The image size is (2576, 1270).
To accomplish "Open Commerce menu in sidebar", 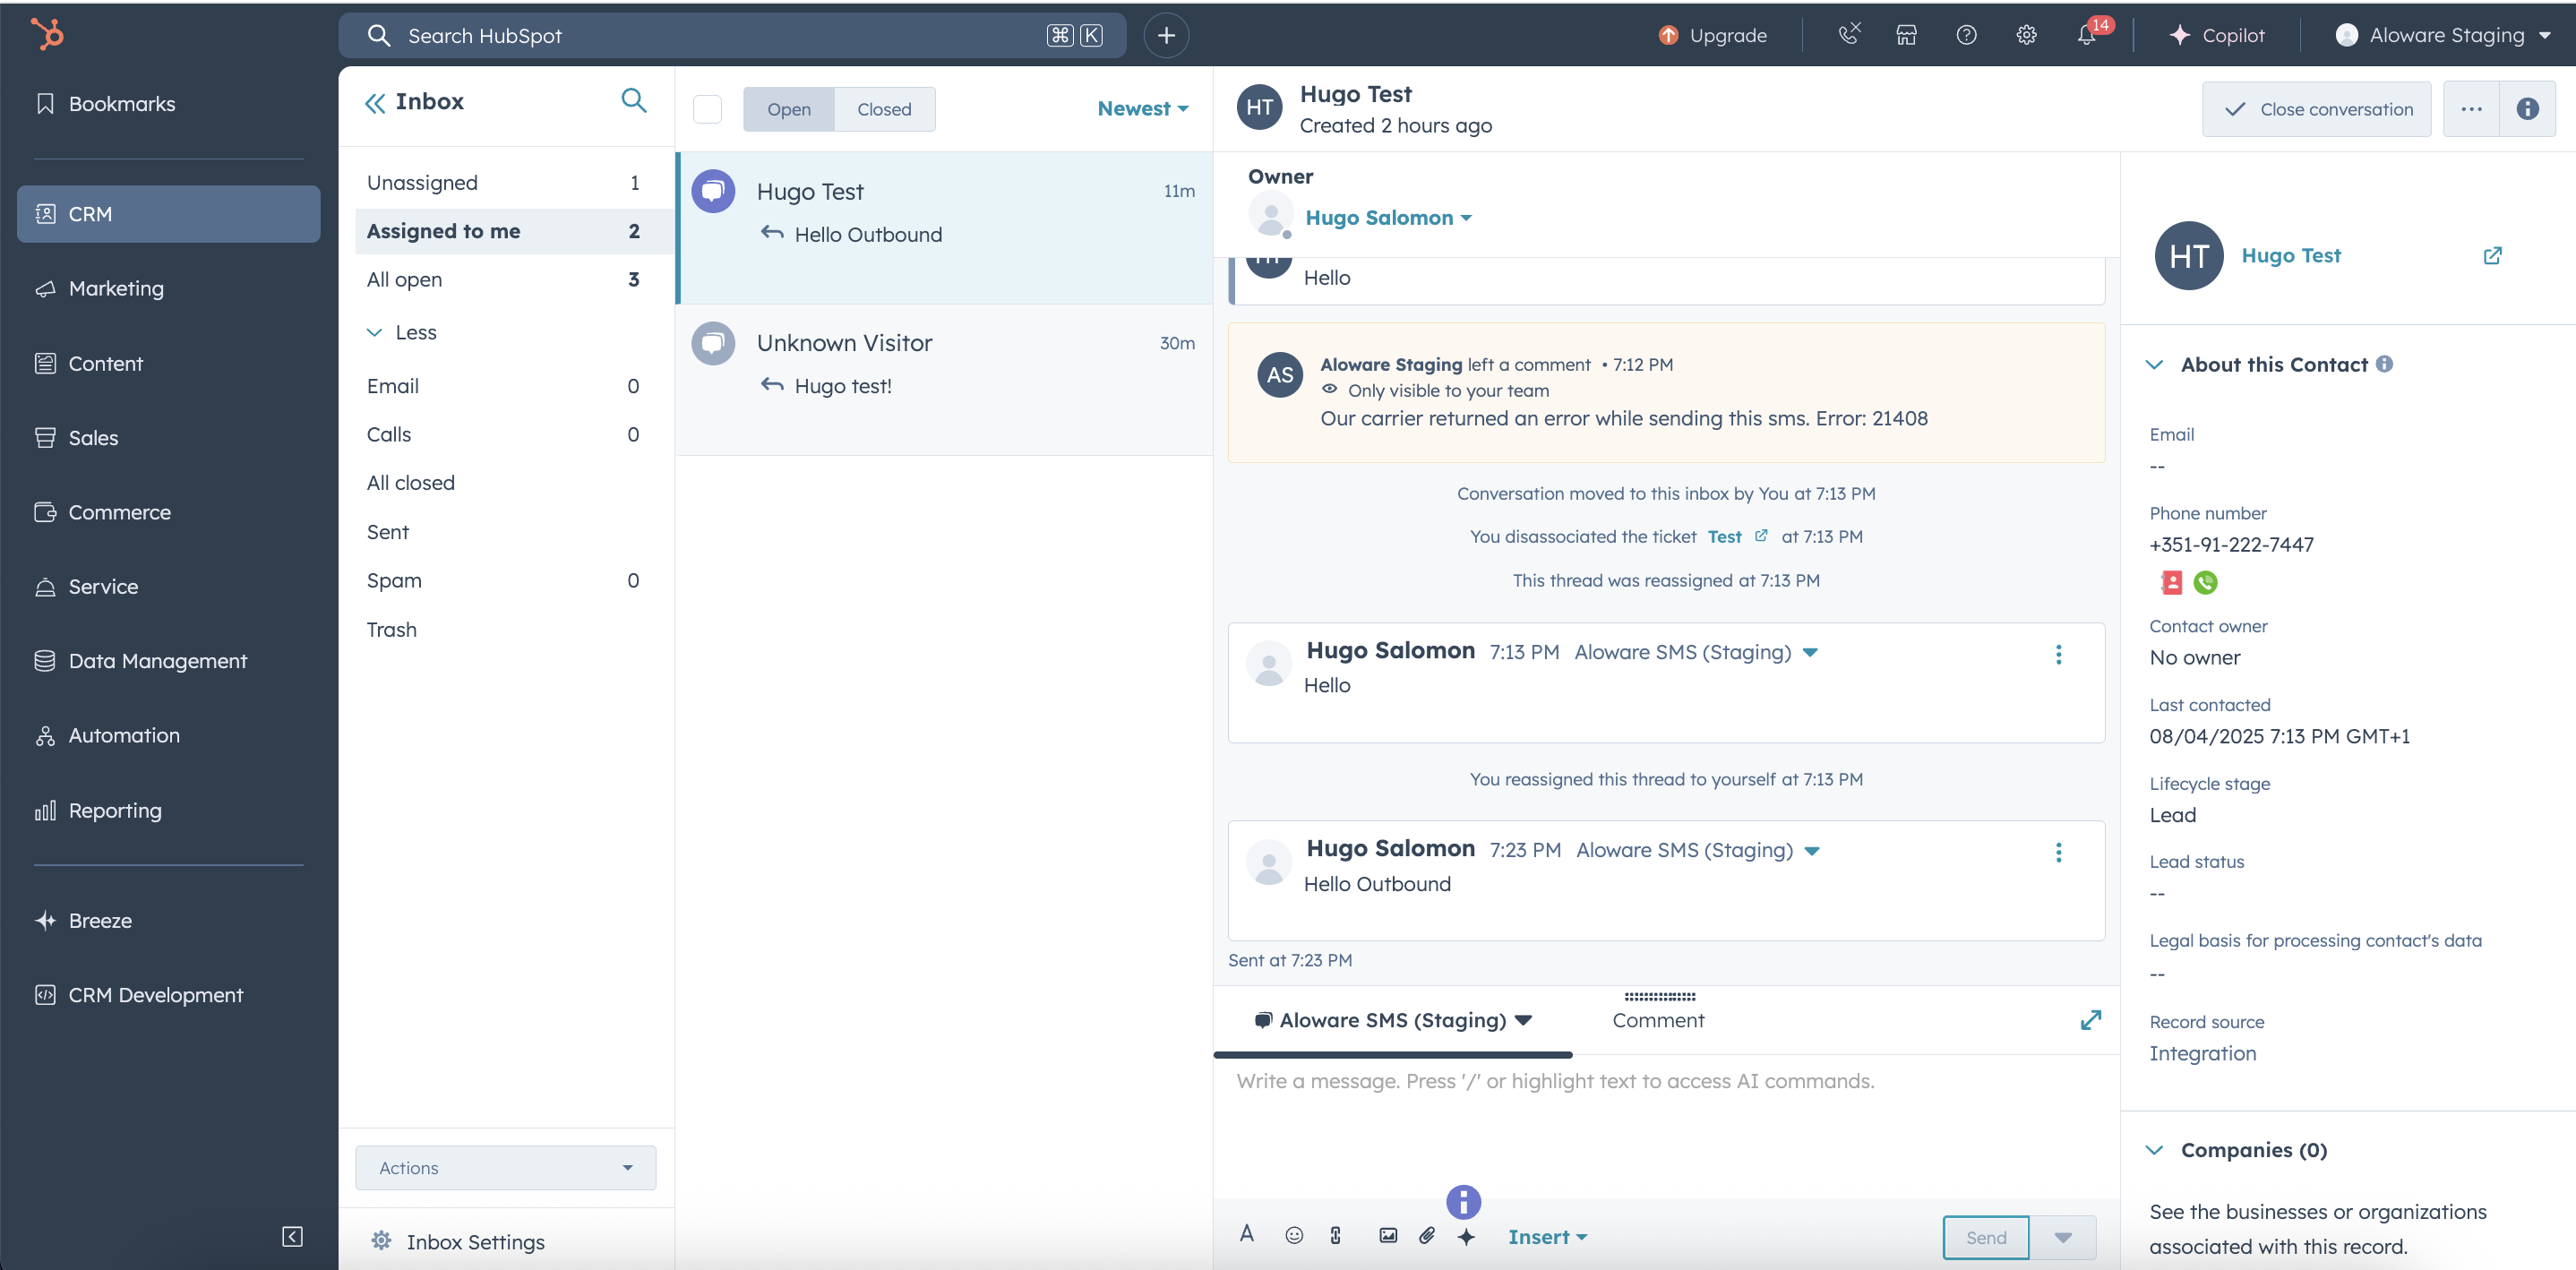I will pyautogui.click(x=168, y=511).
